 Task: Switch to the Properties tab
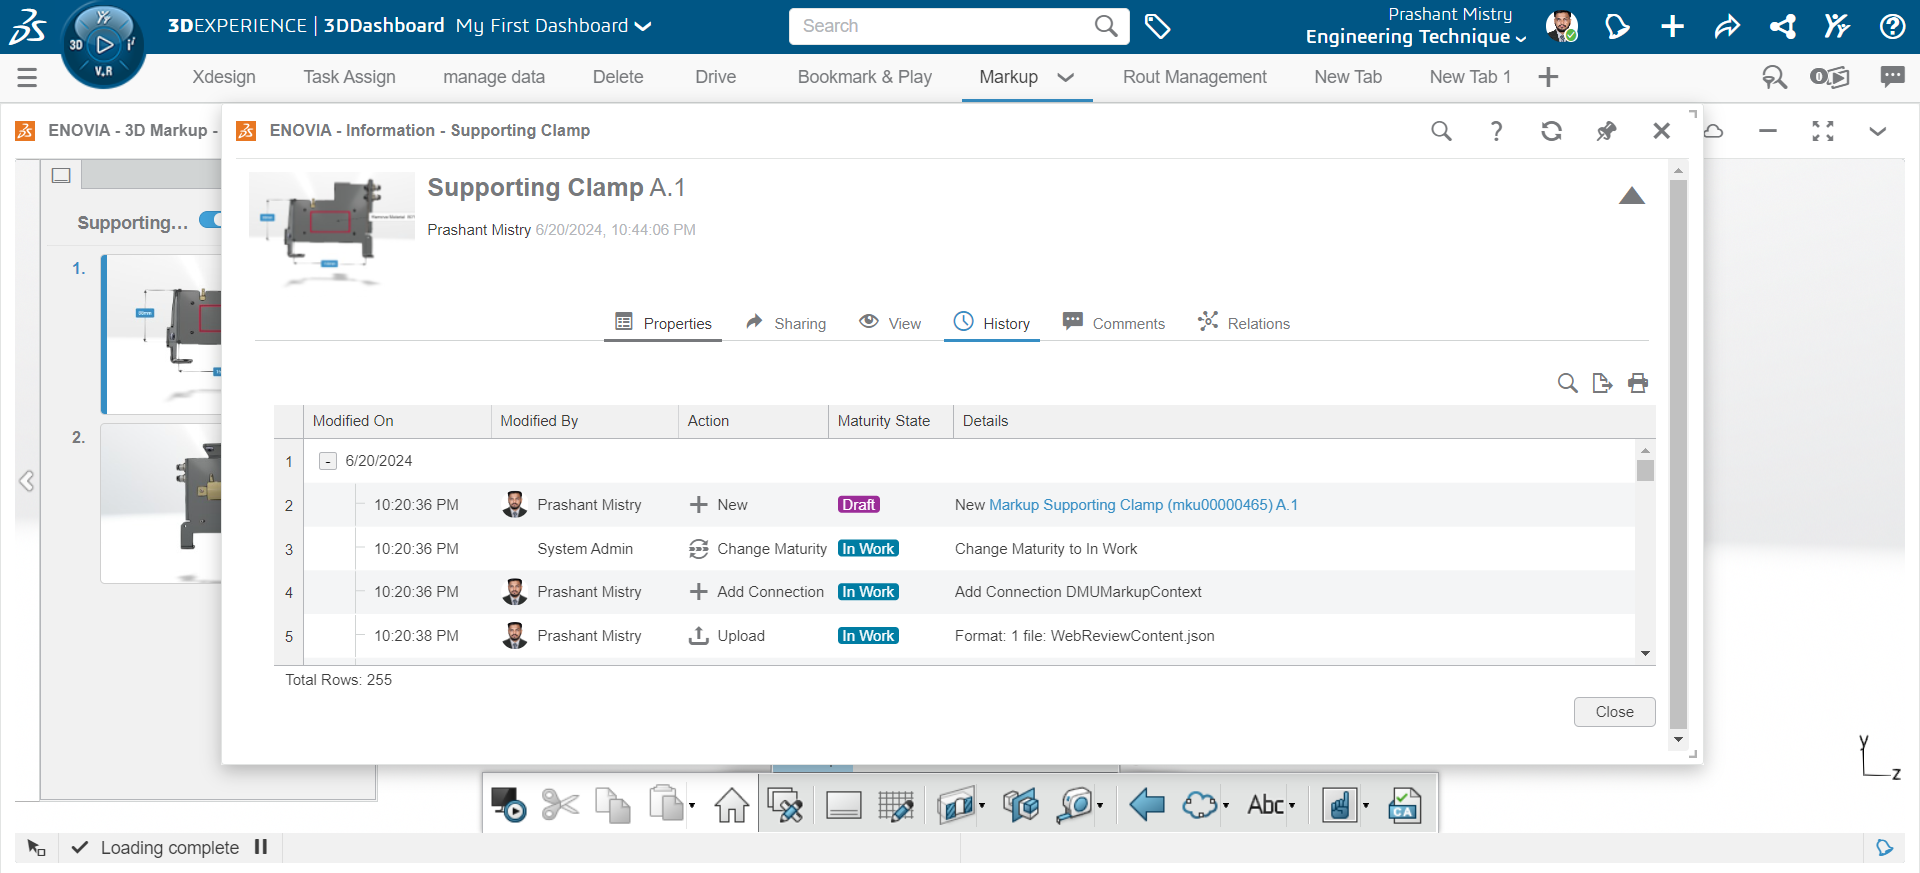[663, 323]
